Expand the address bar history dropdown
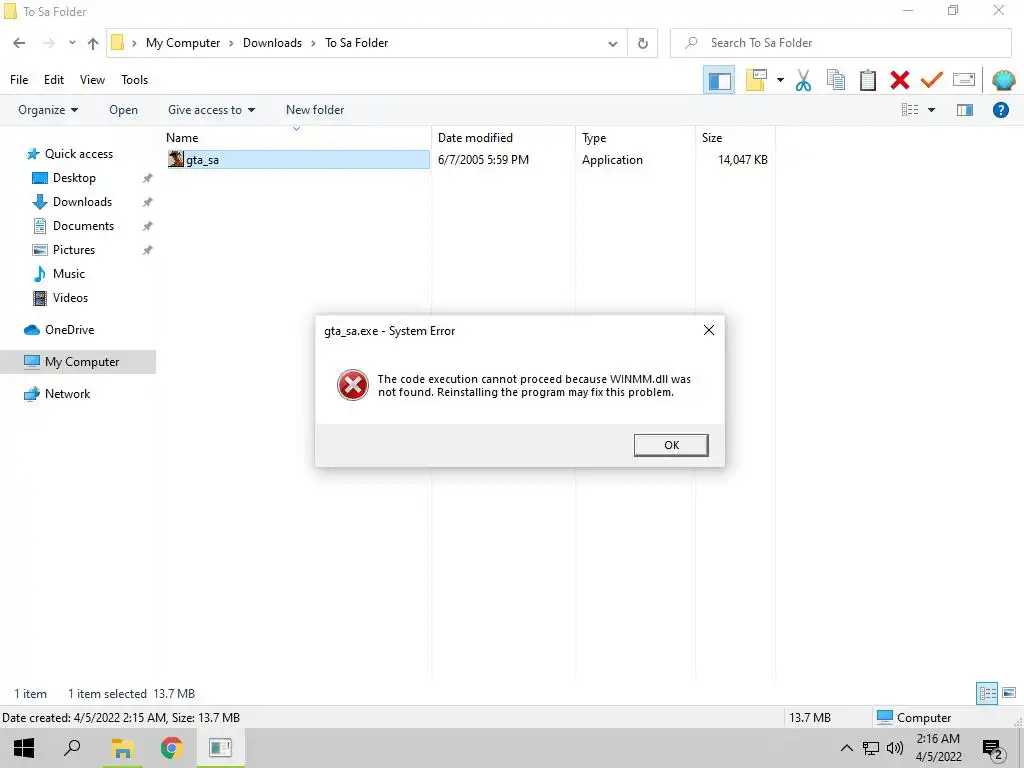This screenshot has width=1024, height=768. pyautogui.click(x=613, y=44)
